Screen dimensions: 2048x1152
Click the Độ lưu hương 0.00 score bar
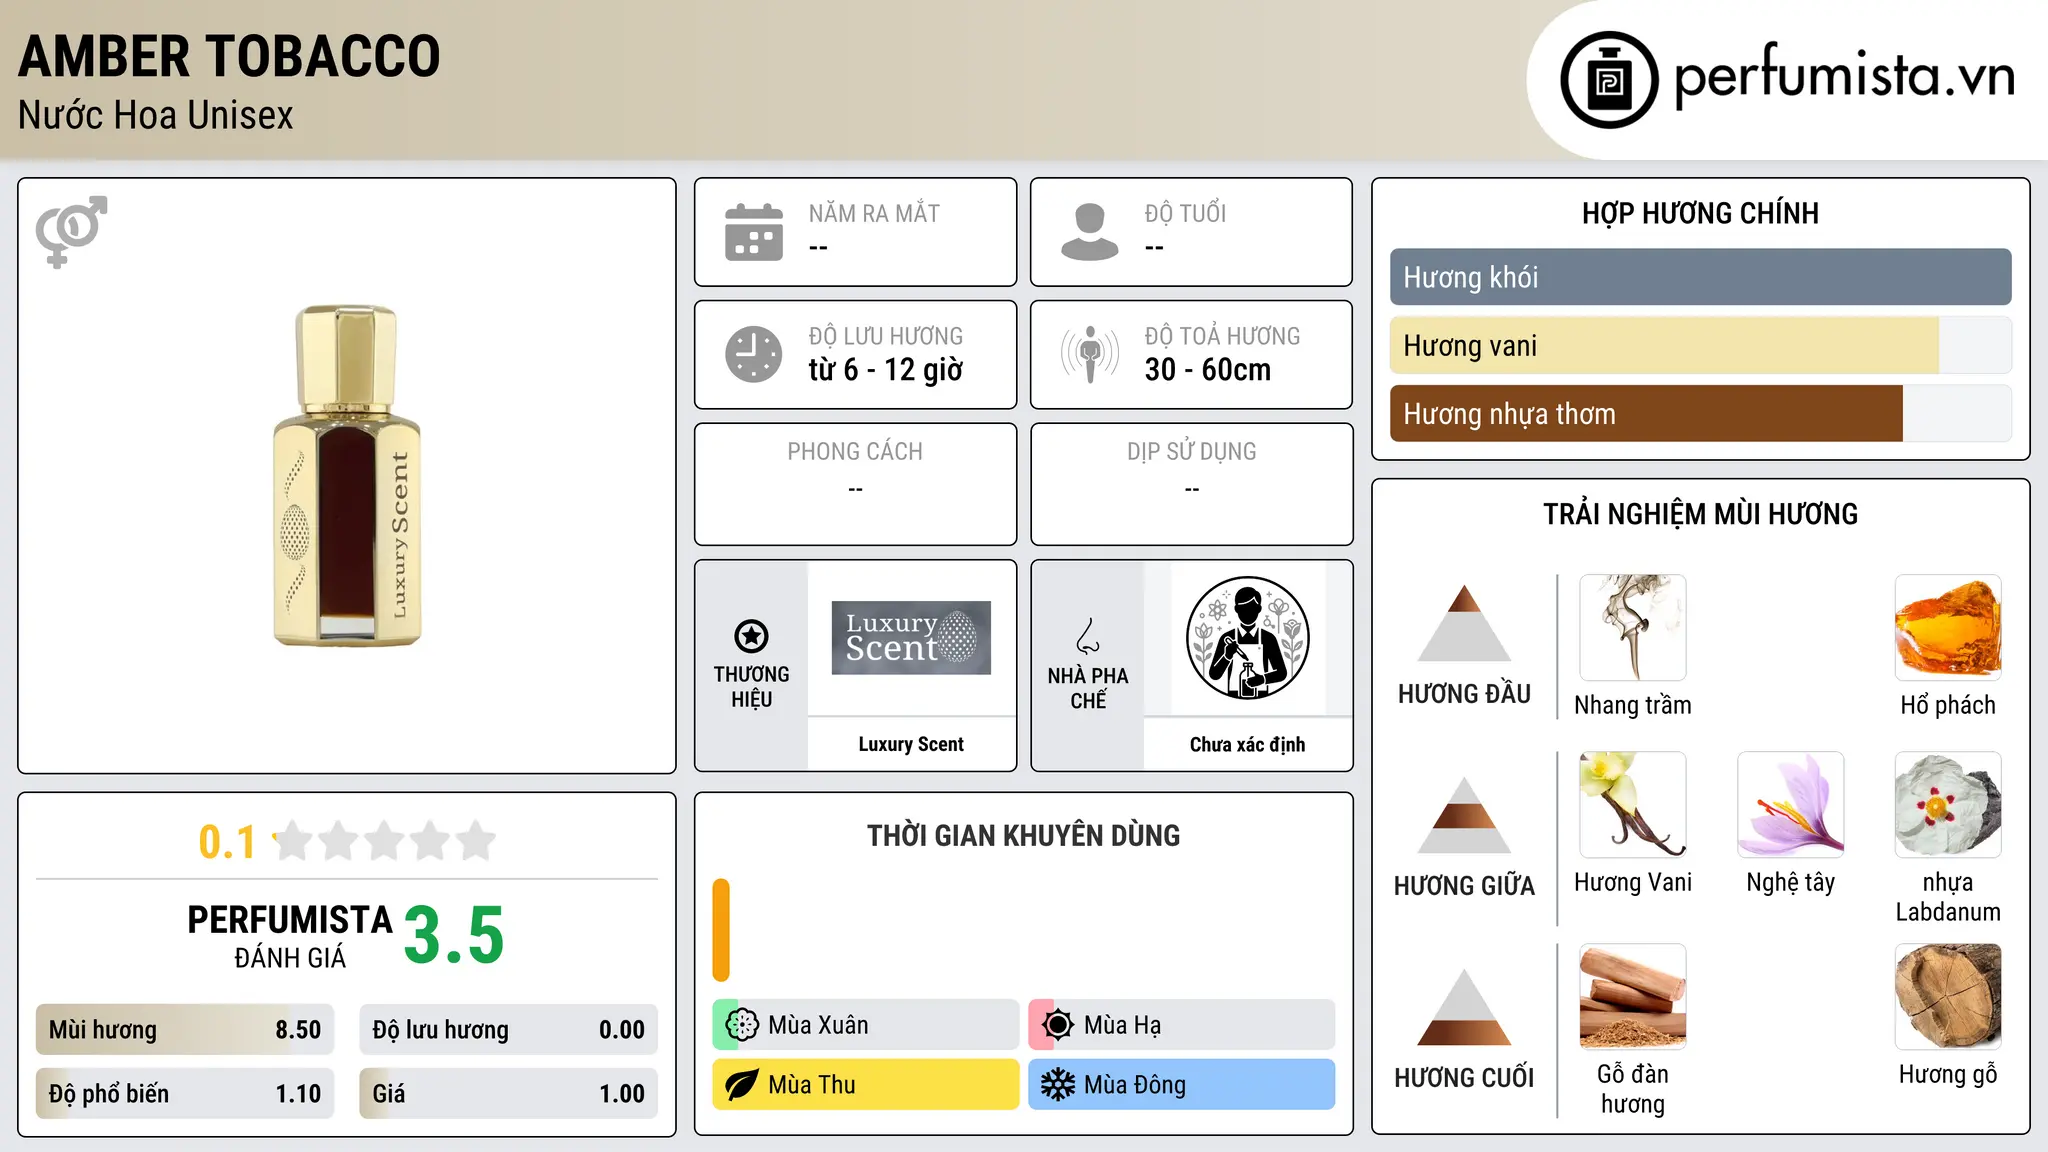[x=509, y=1030]
